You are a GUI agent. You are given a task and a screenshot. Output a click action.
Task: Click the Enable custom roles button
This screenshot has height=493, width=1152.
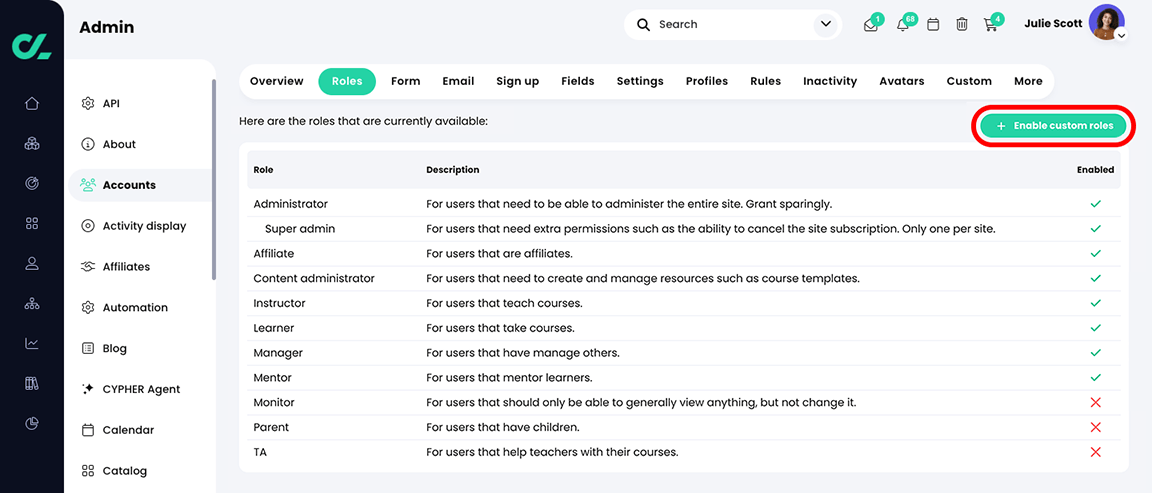click(x=1054, y=126)
